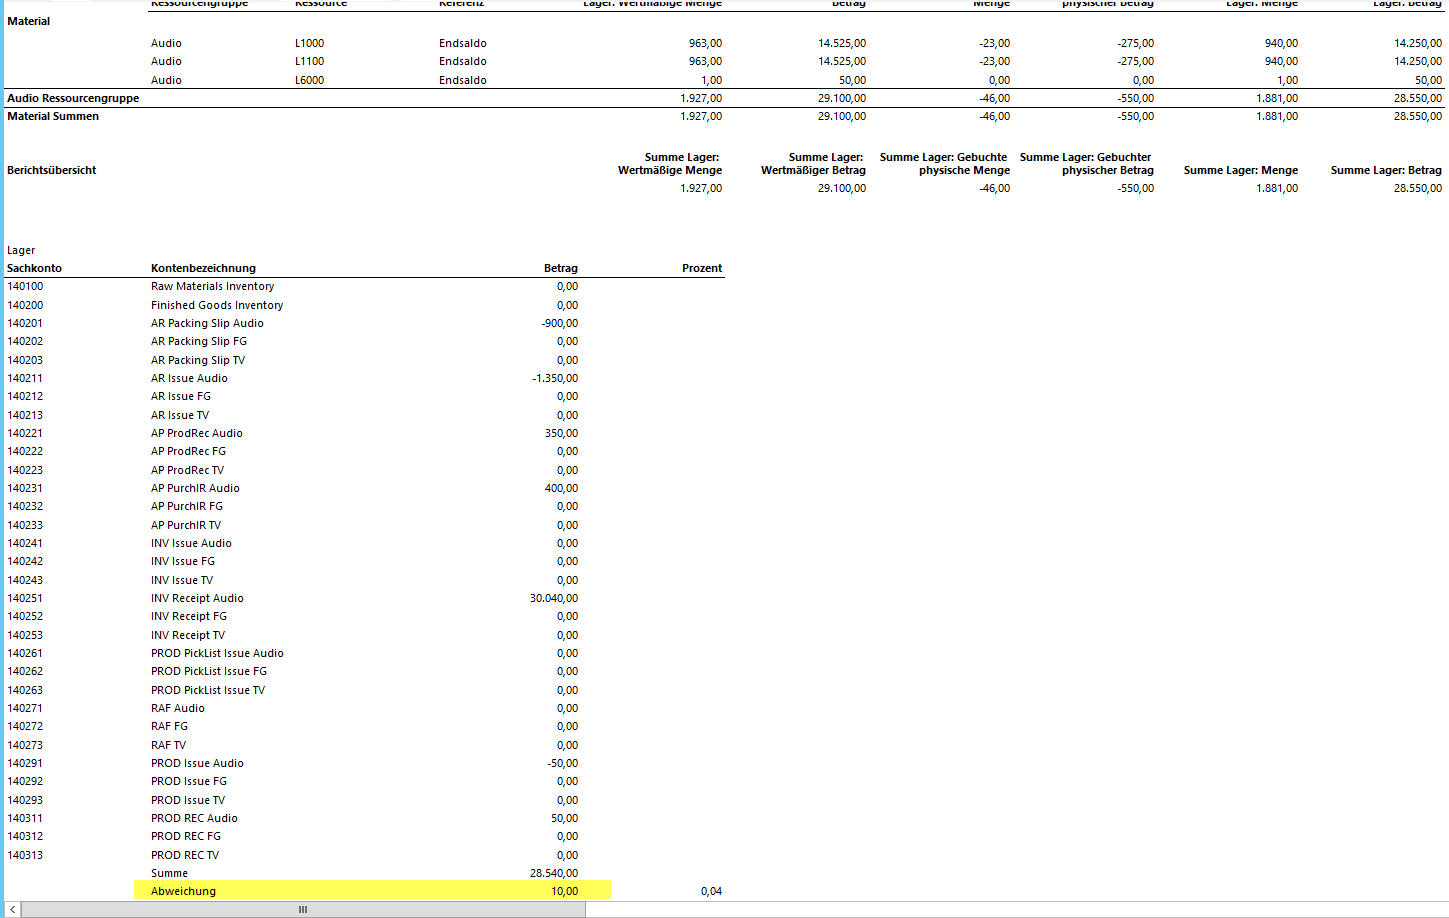
Task: Click the Abweichung amount 10,00
Action: pyautogui.click(x=564, y=891)
